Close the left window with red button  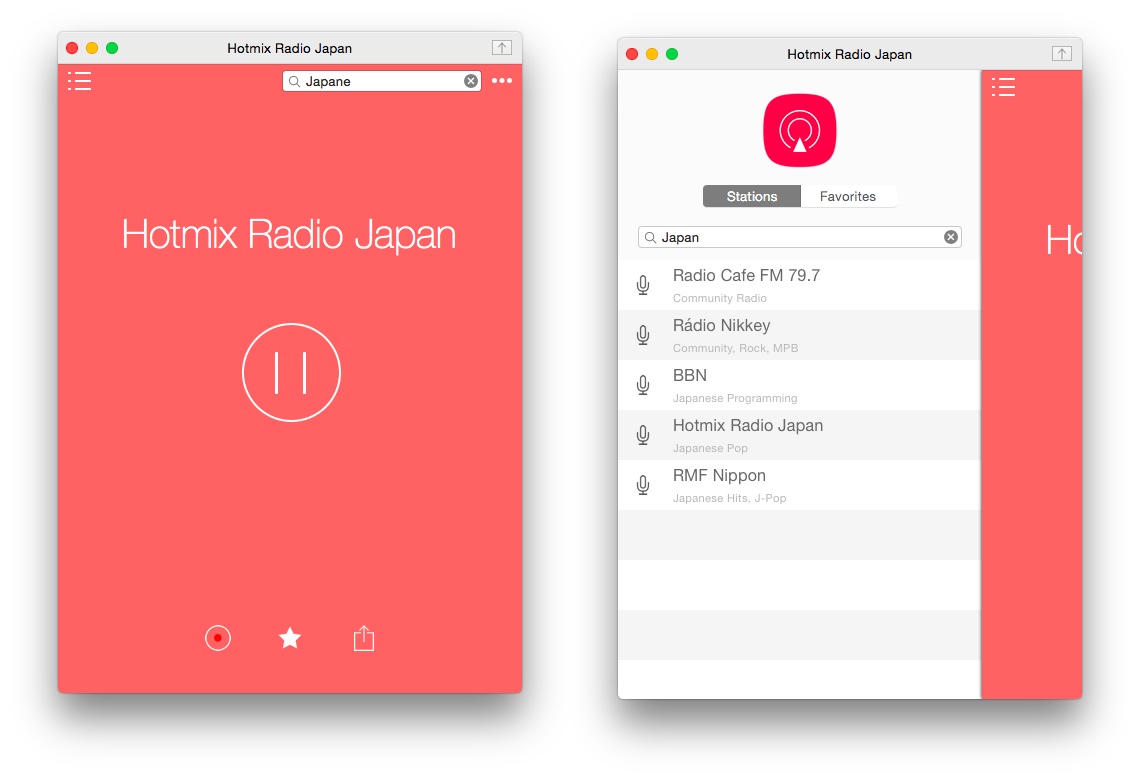[72, 48]
